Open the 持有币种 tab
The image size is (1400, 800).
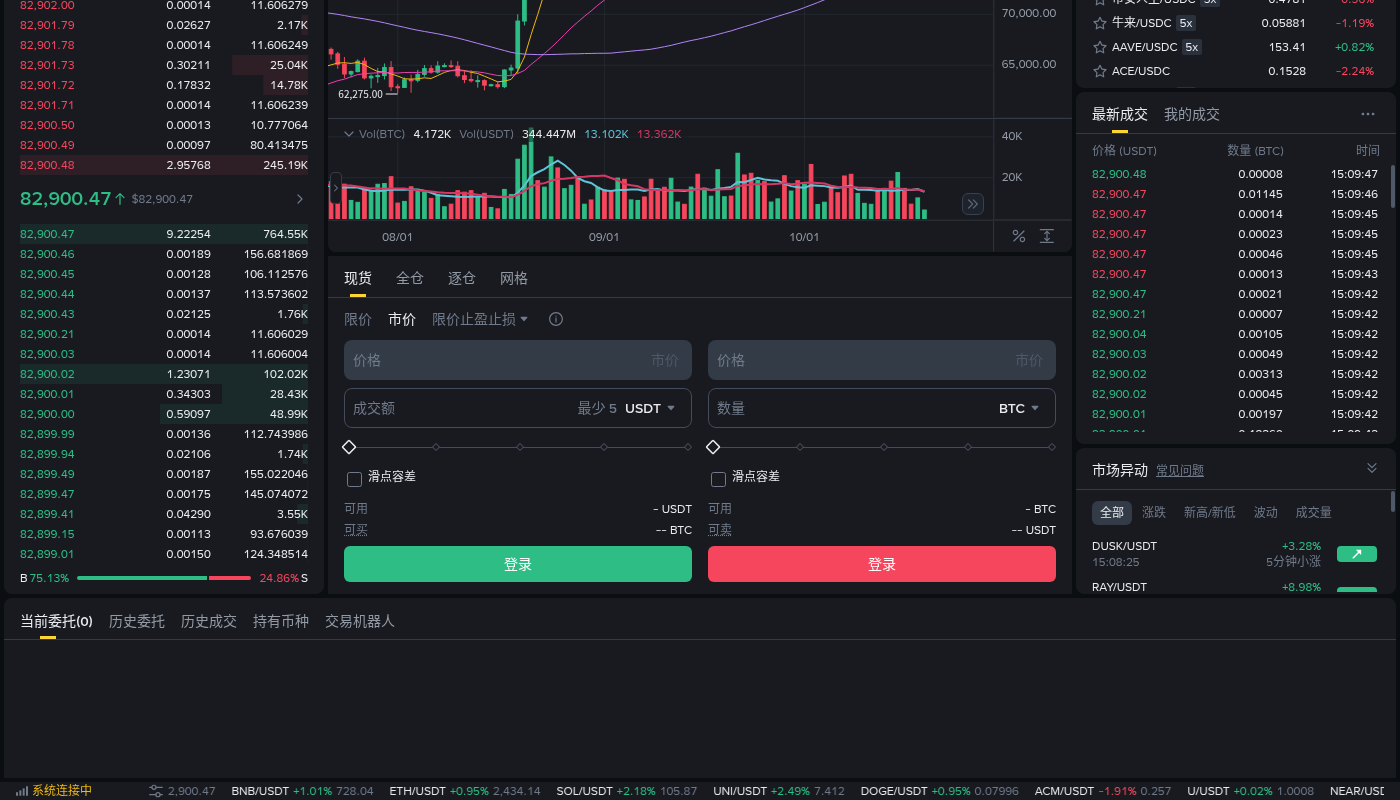tap(281, 621)
